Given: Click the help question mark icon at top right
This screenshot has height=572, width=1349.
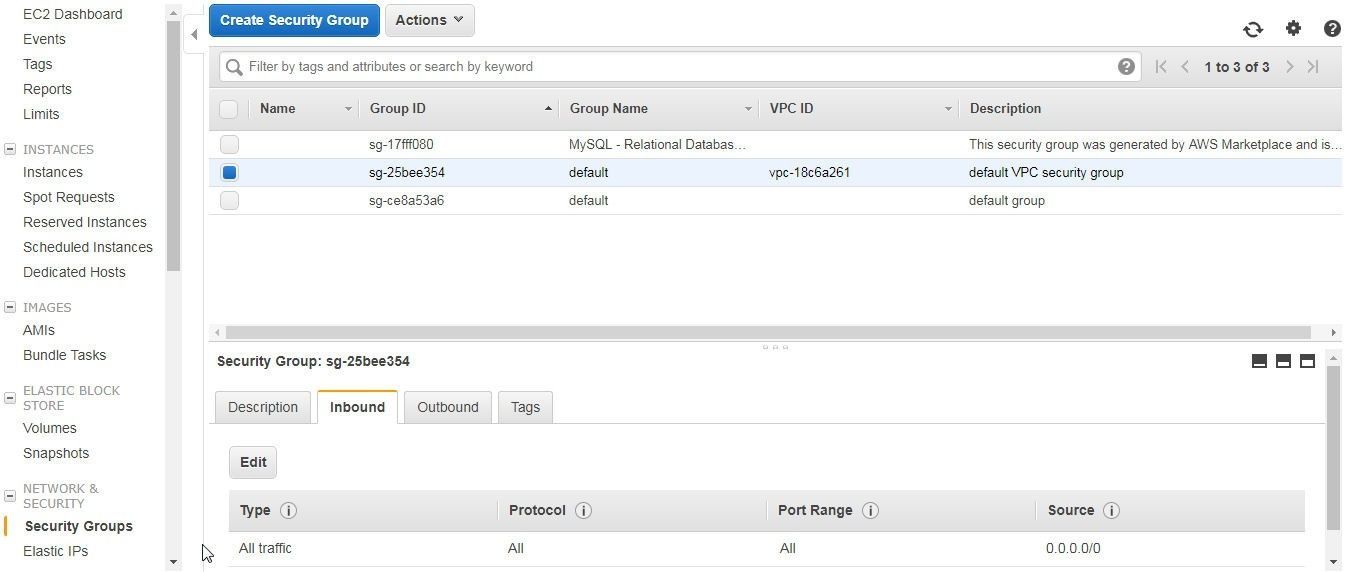Looking at the screenshot, I should tap(1332, 29).
